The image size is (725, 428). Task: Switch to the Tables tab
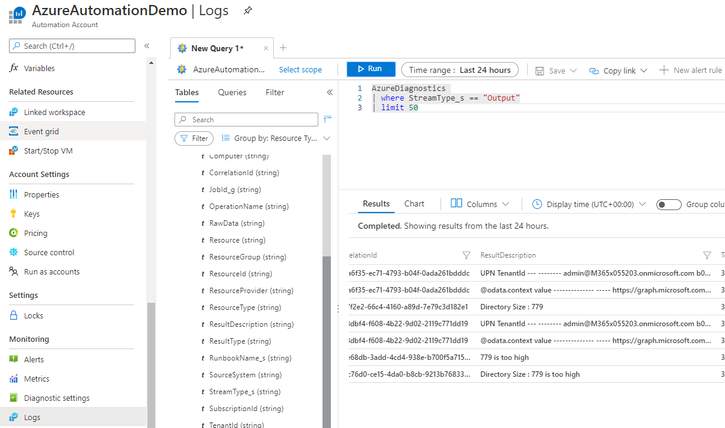click(x=187, y=92)
